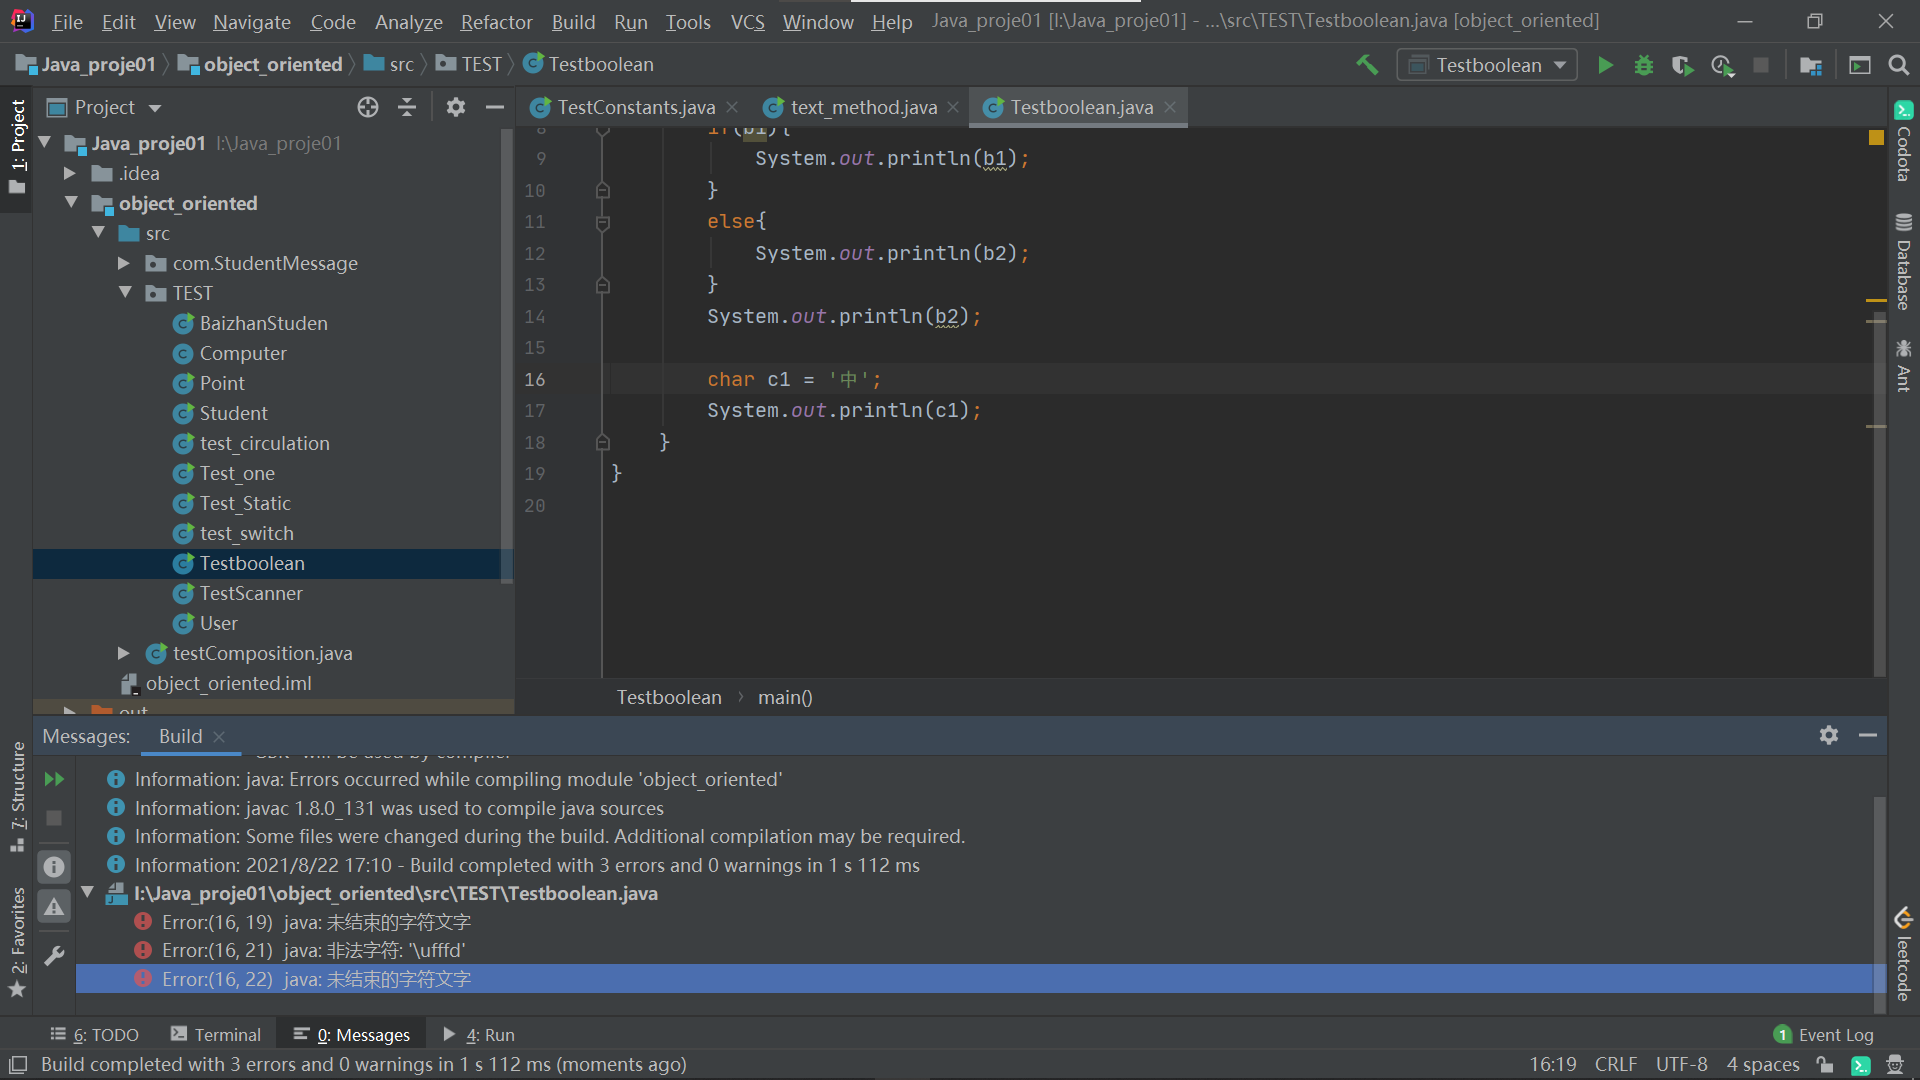Screen dimensions: 1920x1080
Task: Open Messages panel settings gear
Action: click(1829, 735)
